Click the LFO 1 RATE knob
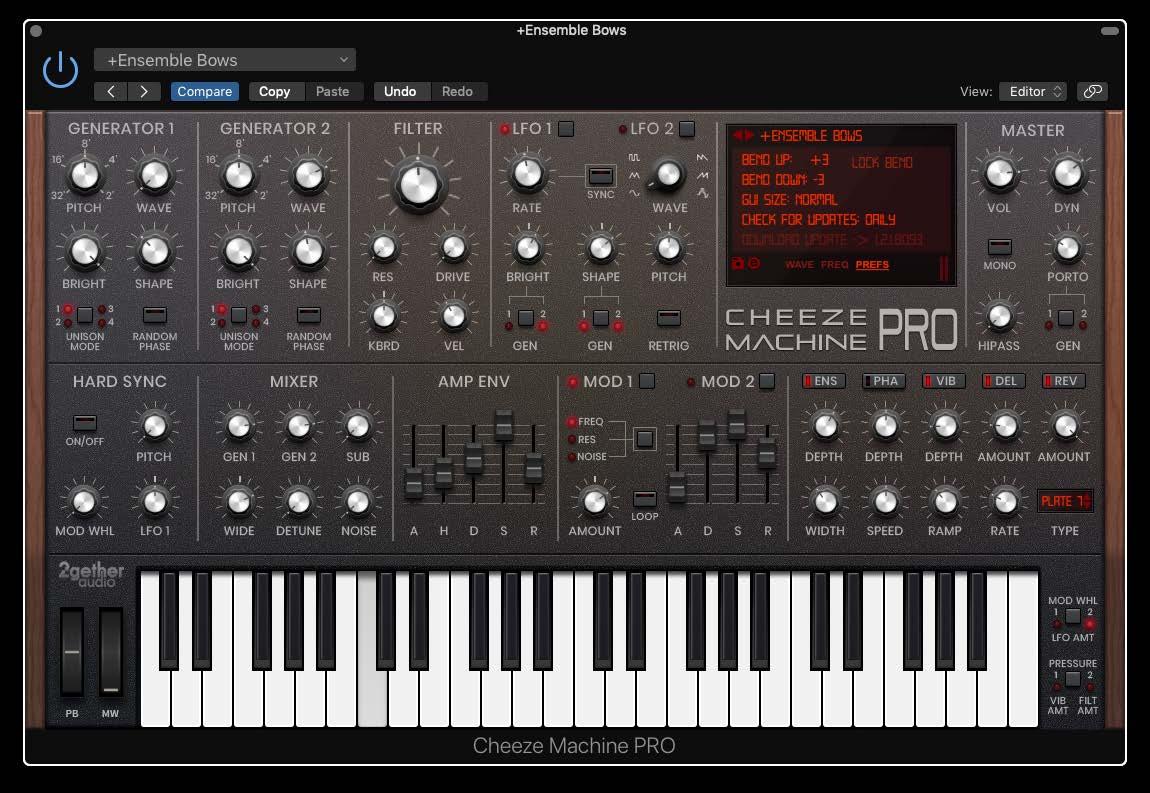1150x793 pixels. coord(527,174)
